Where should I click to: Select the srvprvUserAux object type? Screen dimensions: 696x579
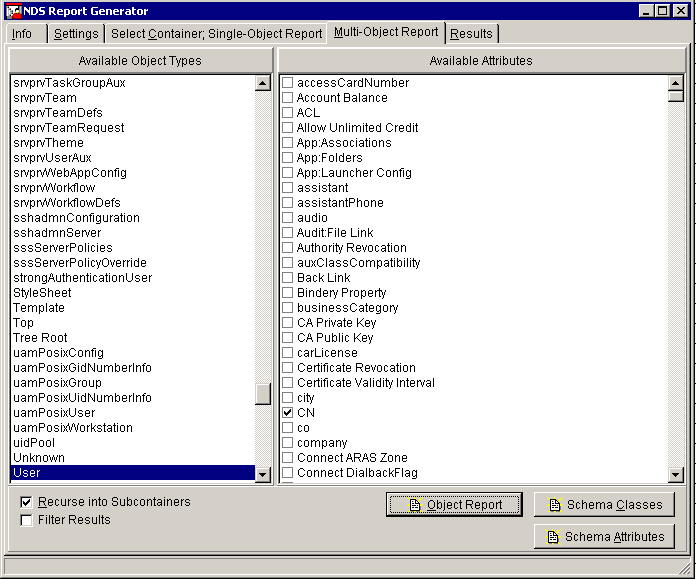click(133, 158)
